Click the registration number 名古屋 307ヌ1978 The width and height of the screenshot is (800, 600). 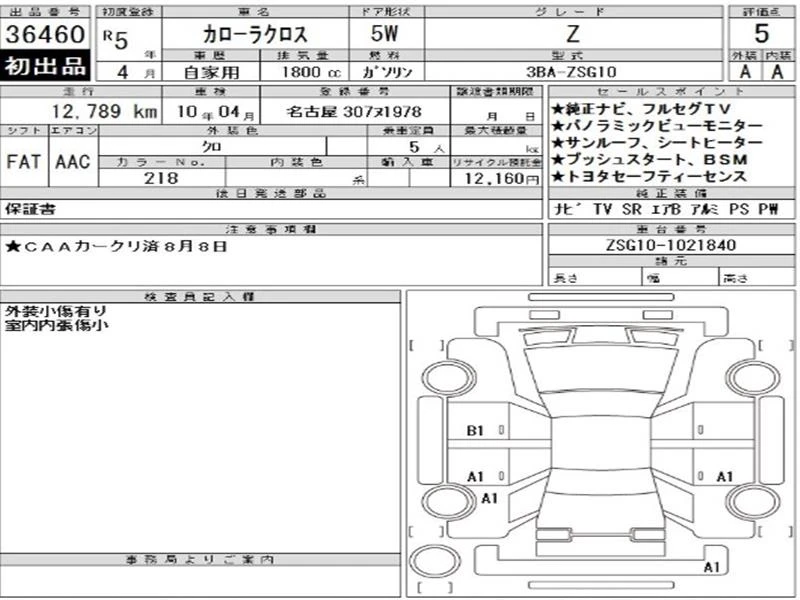coord(354,112)
